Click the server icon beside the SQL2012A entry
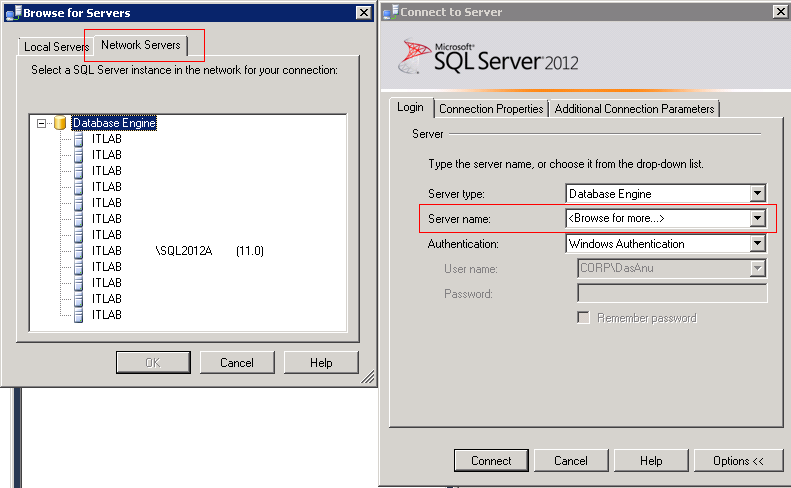The width and height of the screenshot is (791, 488). coord(79,251)
